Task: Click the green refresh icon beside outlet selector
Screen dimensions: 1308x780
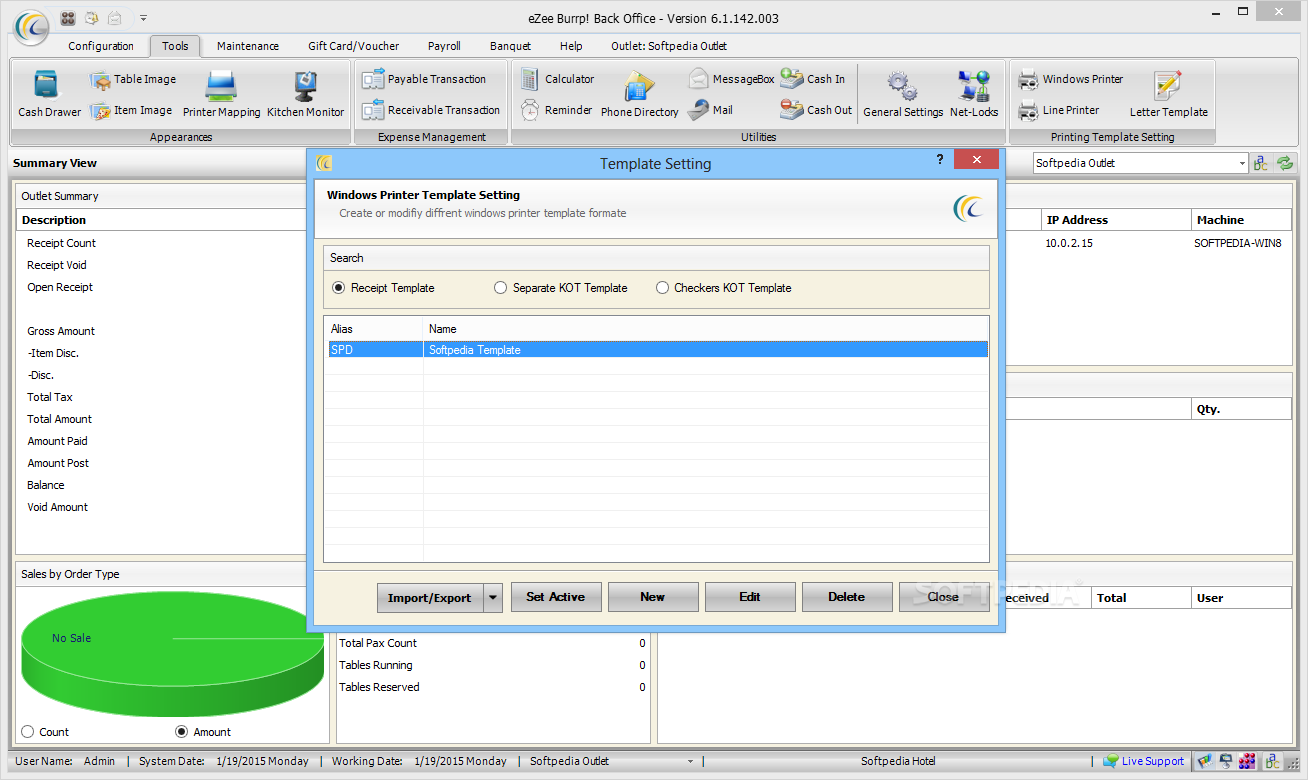Action: click(x=1285, y=163)
